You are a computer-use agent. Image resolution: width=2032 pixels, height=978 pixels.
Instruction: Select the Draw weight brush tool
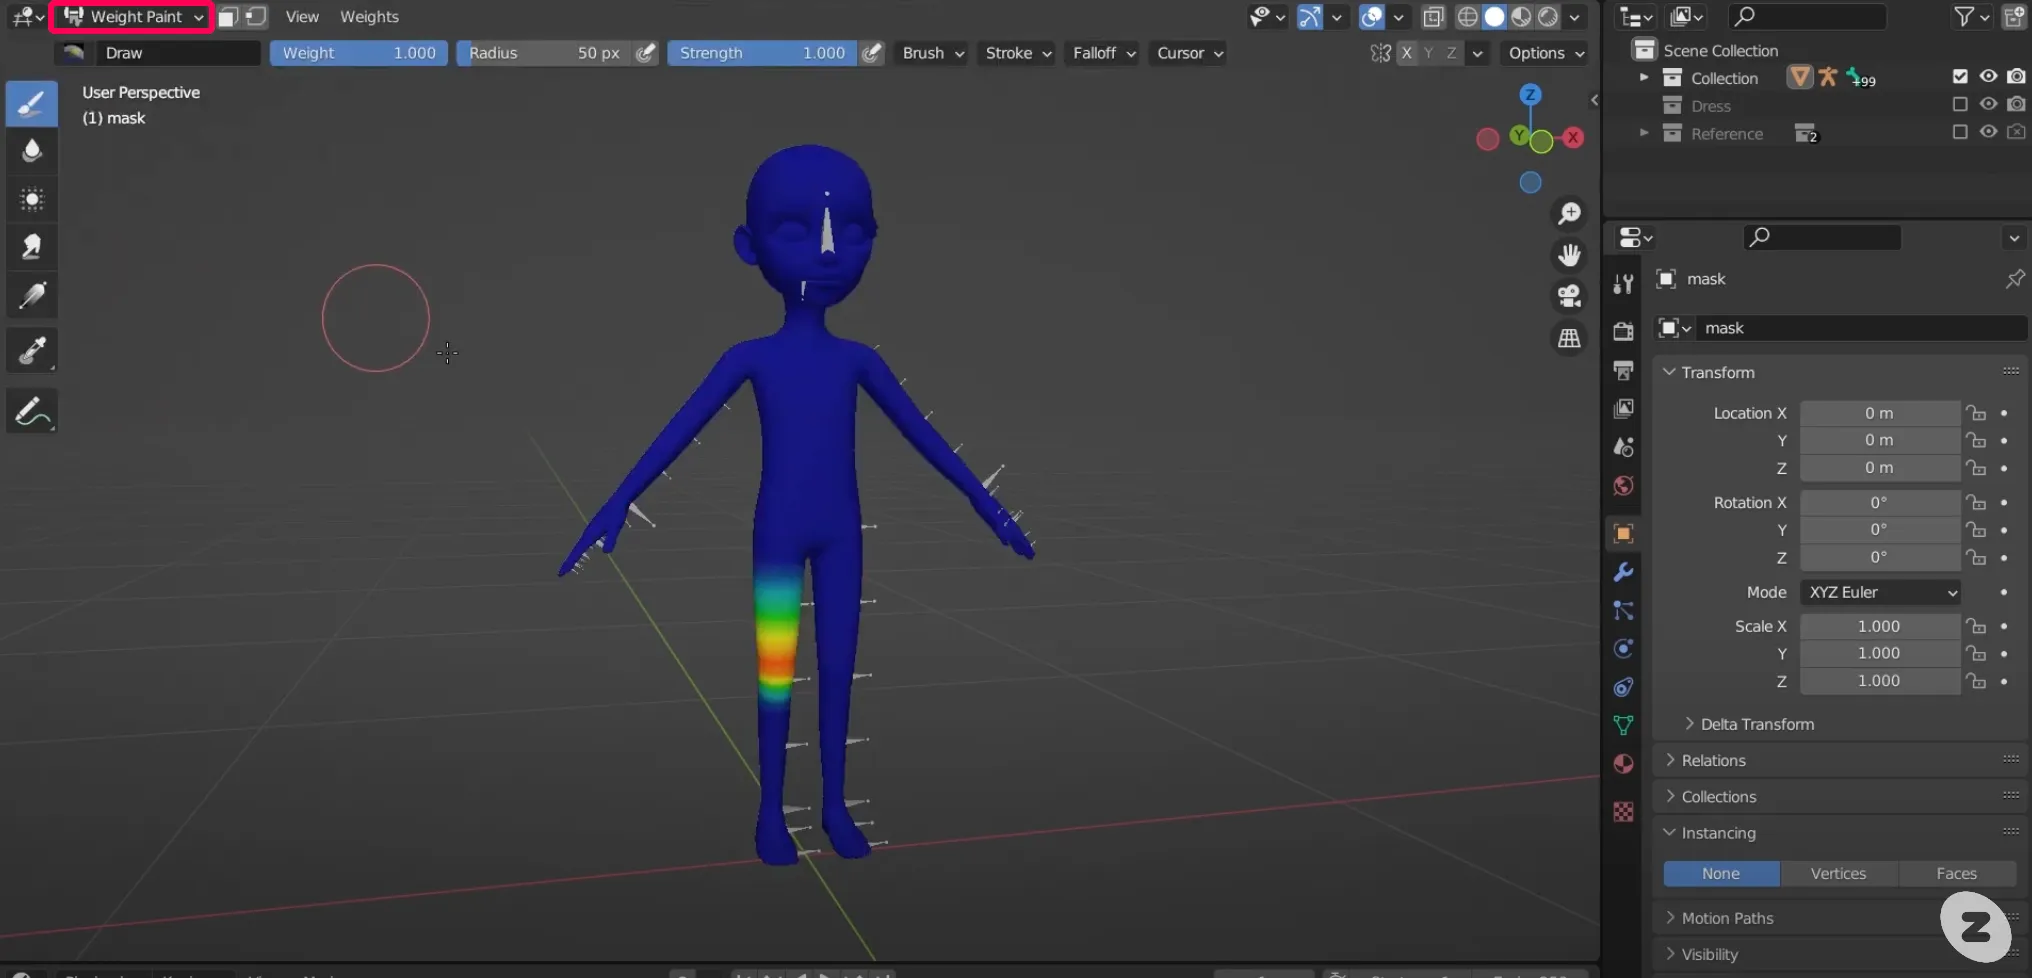click(32, 103)
